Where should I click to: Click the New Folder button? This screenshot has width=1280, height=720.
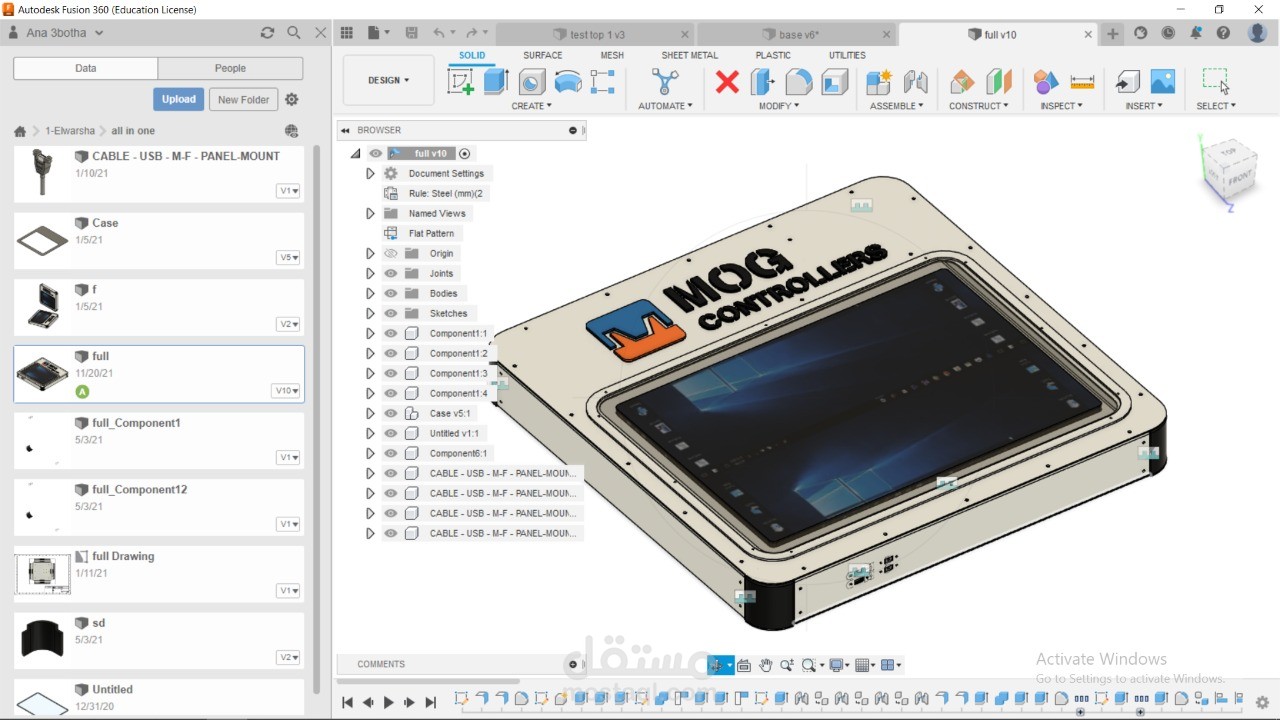244,100
